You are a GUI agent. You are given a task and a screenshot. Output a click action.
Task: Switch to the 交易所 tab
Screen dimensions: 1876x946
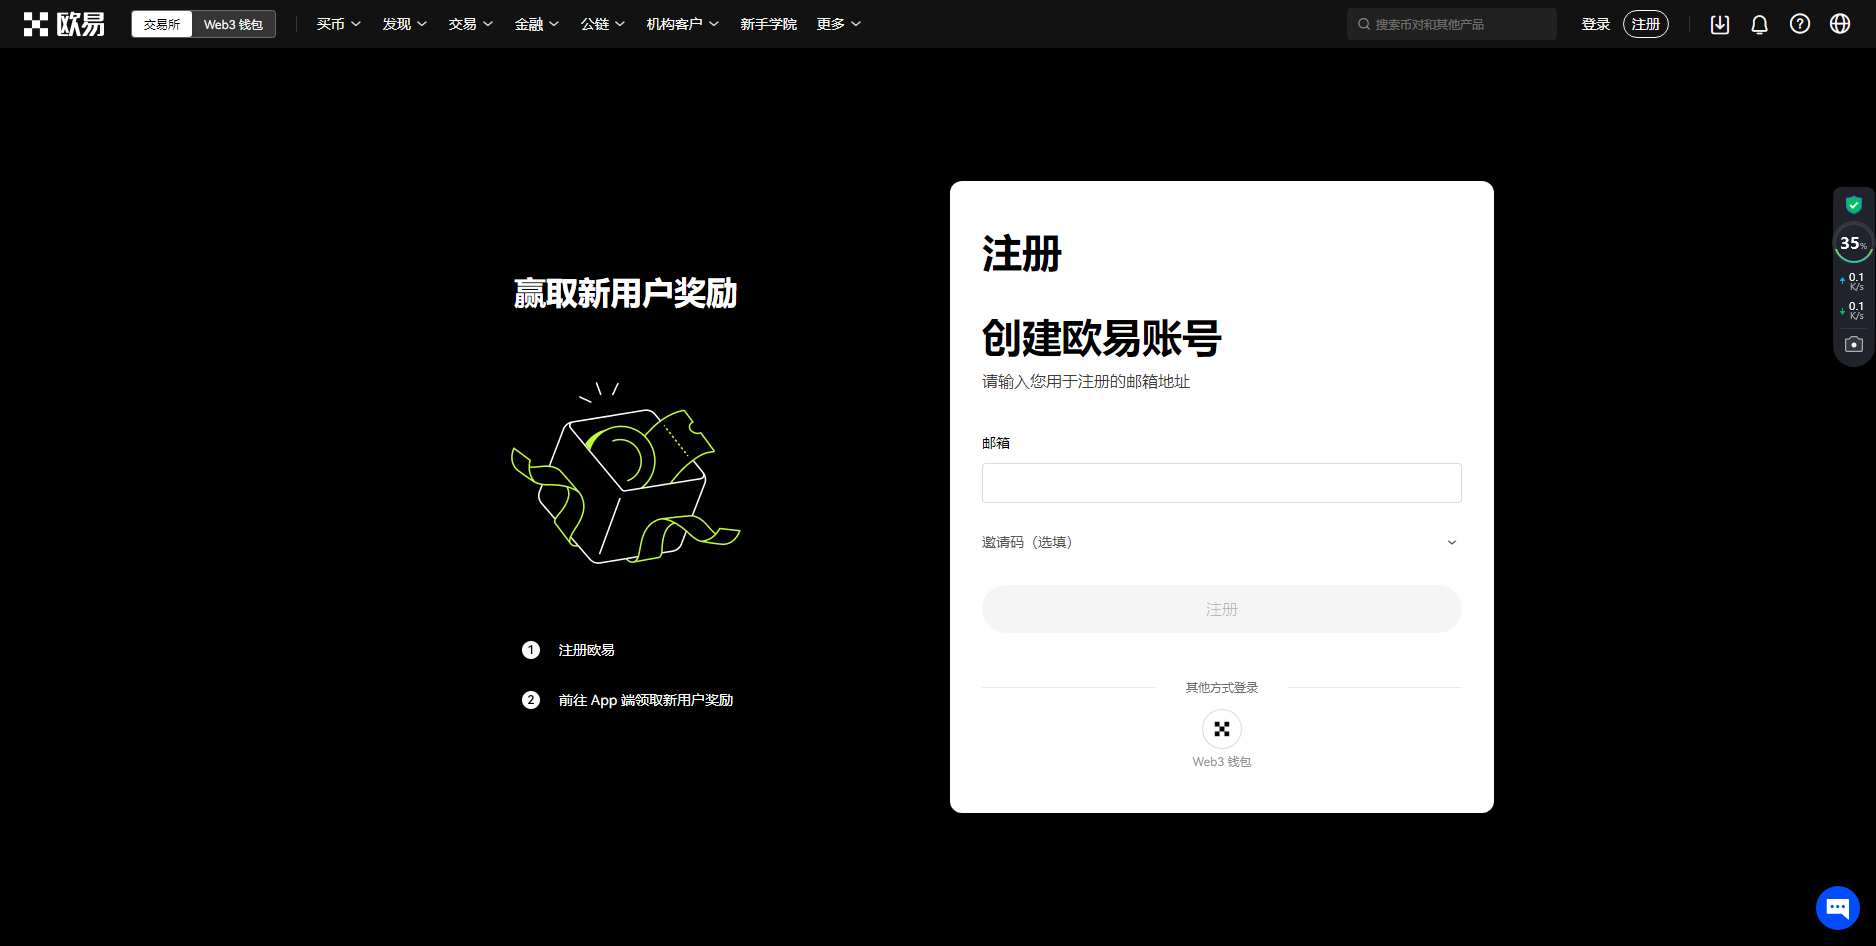162,24
